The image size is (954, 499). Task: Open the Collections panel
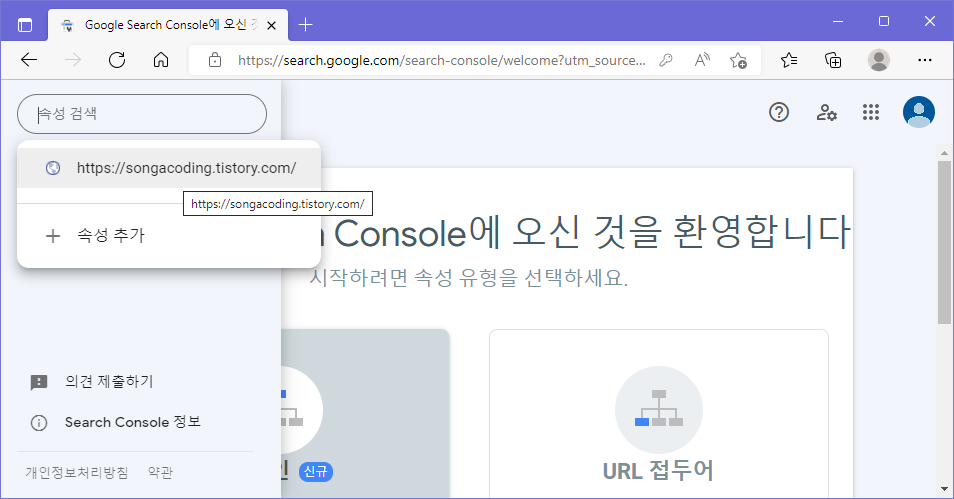833,60
